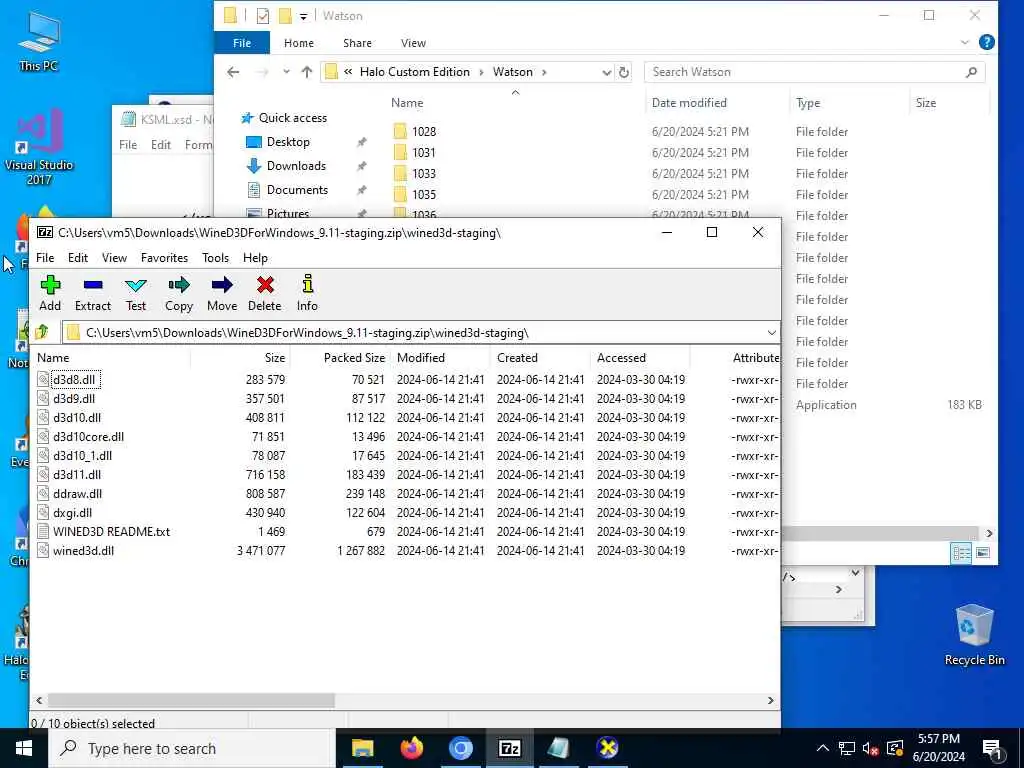Show hidden system tray icons

click(x=823, y=748)
